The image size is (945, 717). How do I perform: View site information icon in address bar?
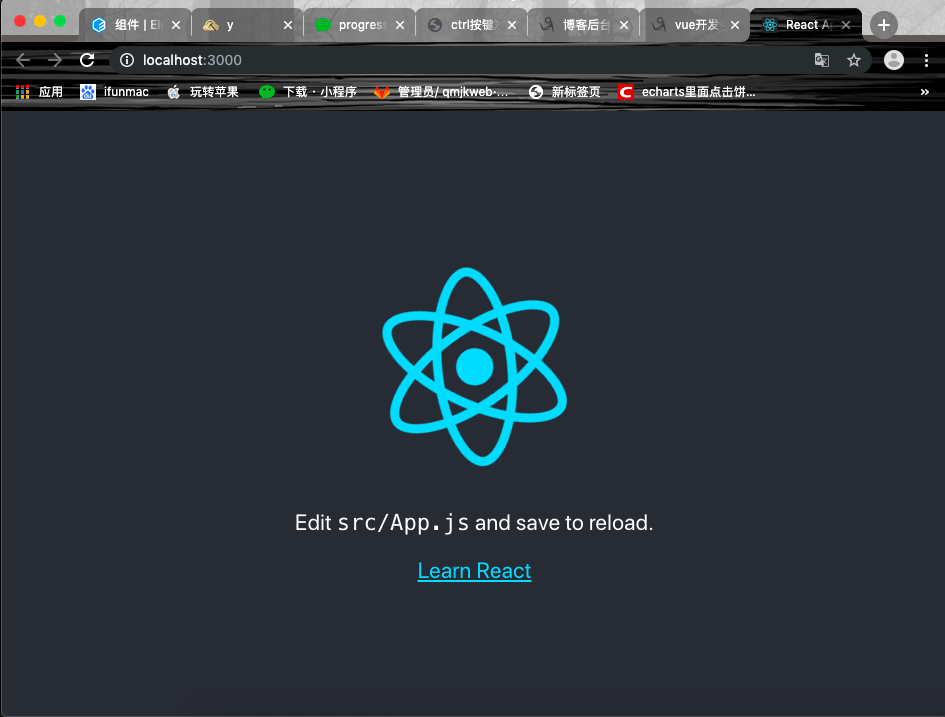[x=127, y=60]
